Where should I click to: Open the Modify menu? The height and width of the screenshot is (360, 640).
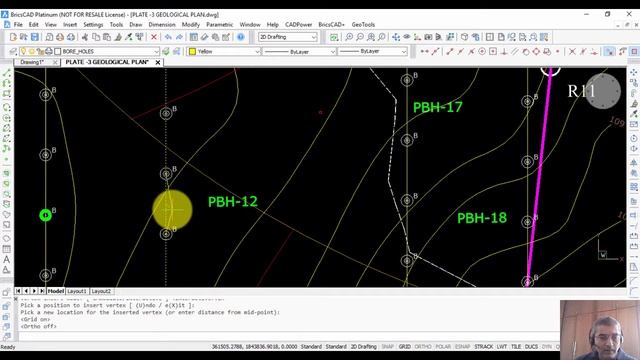coord(191,24)
